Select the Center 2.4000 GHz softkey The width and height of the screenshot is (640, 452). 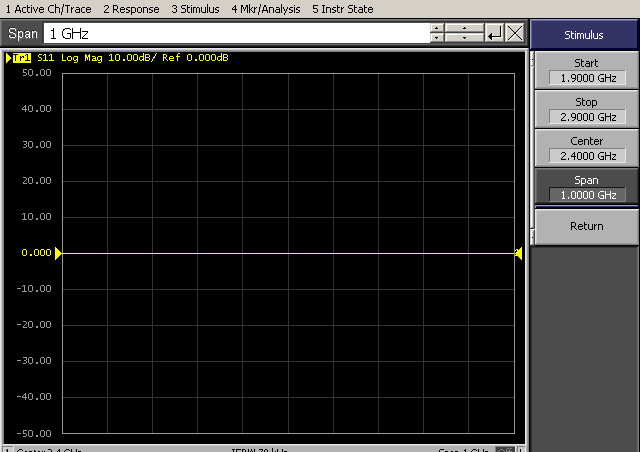pyautogui.click(x=587, y=148)
